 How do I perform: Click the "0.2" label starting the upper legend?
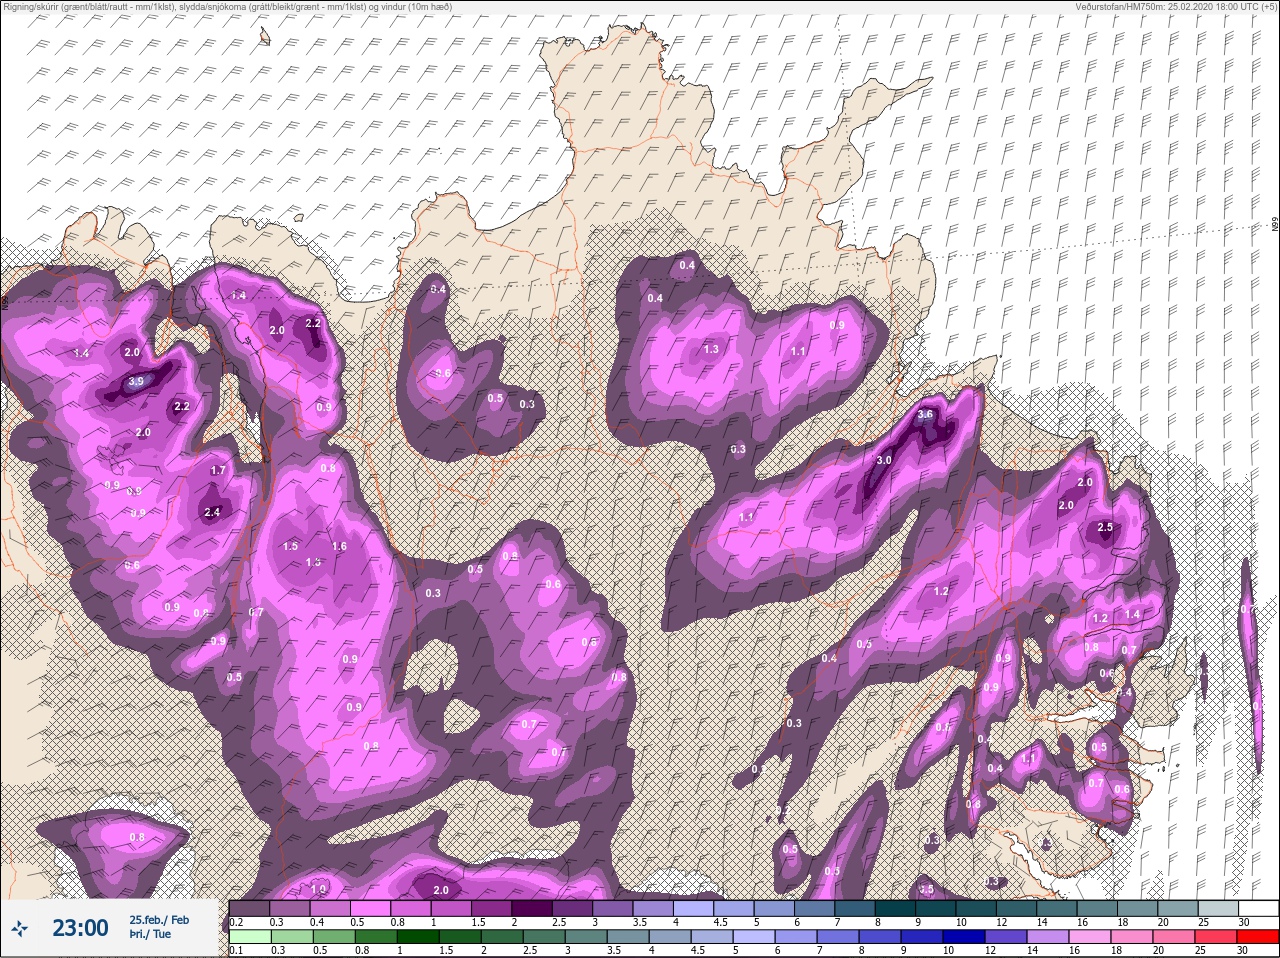(x=236, y=922)
